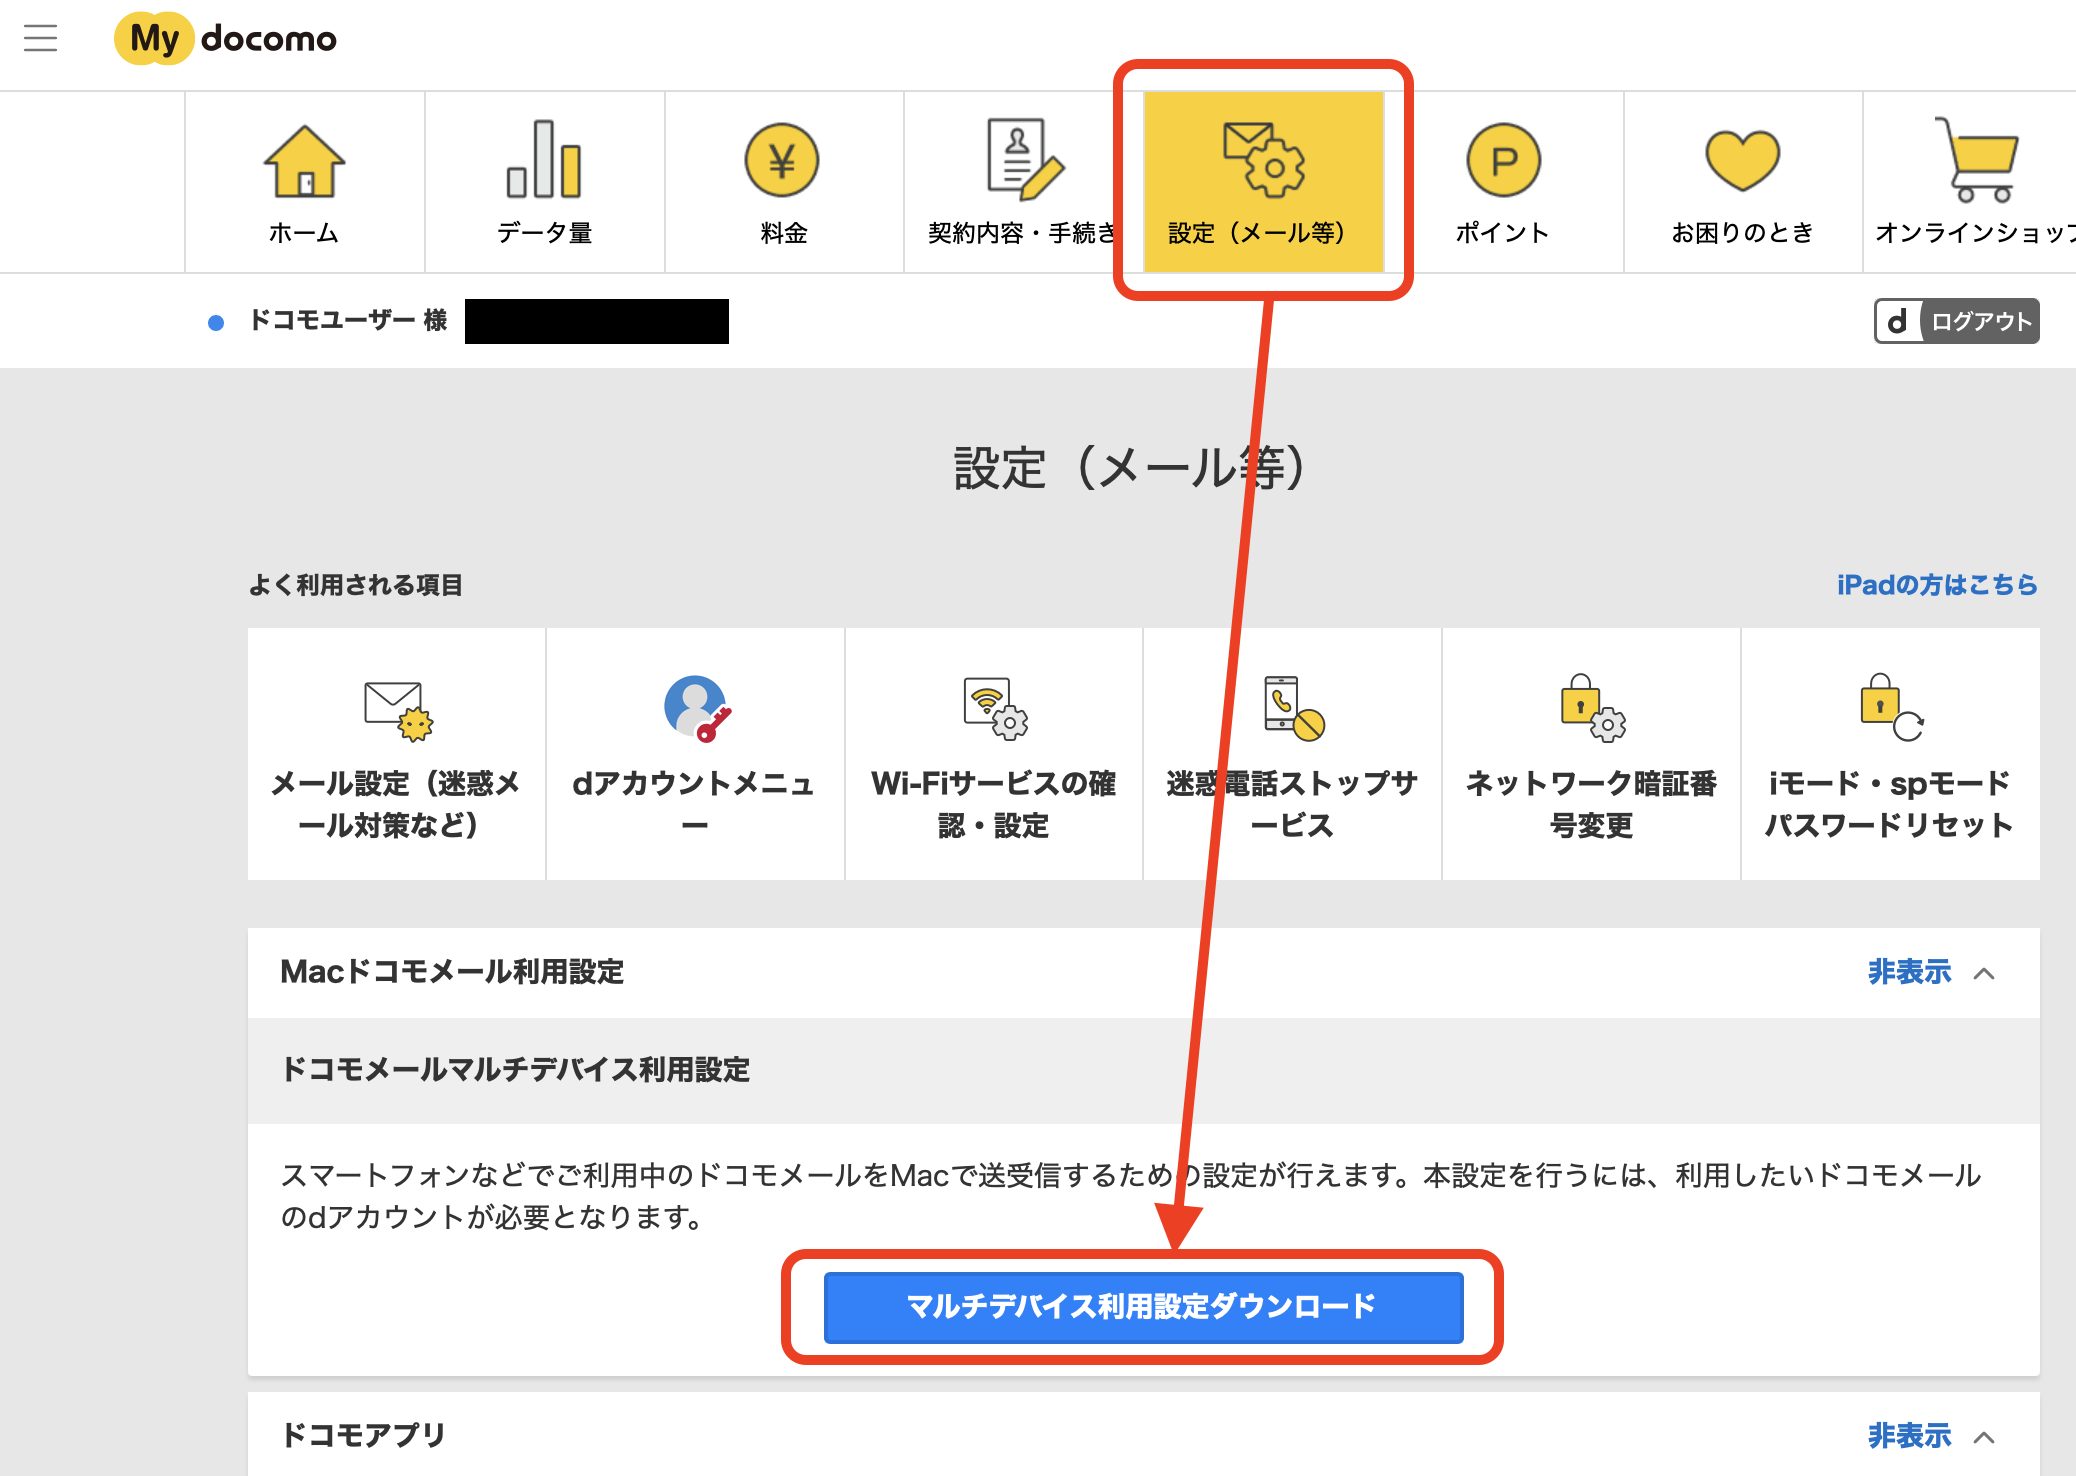Click the My docomo logo
Image resolution: width=2076 pixels, height=1476 pixels.
point(226,39)
